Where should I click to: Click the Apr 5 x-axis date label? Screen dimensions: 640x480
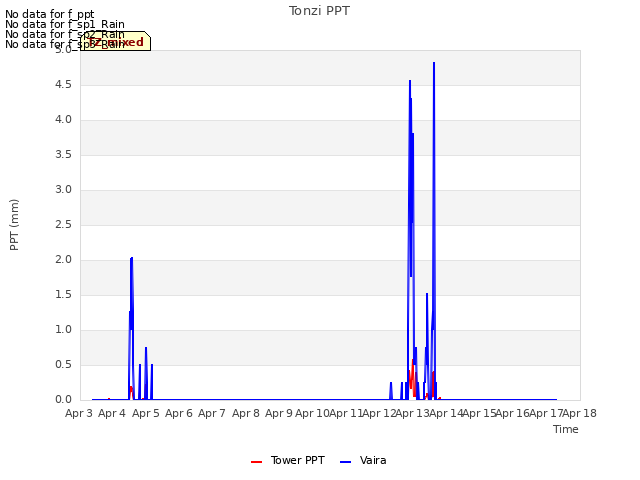tap(146, 413)
